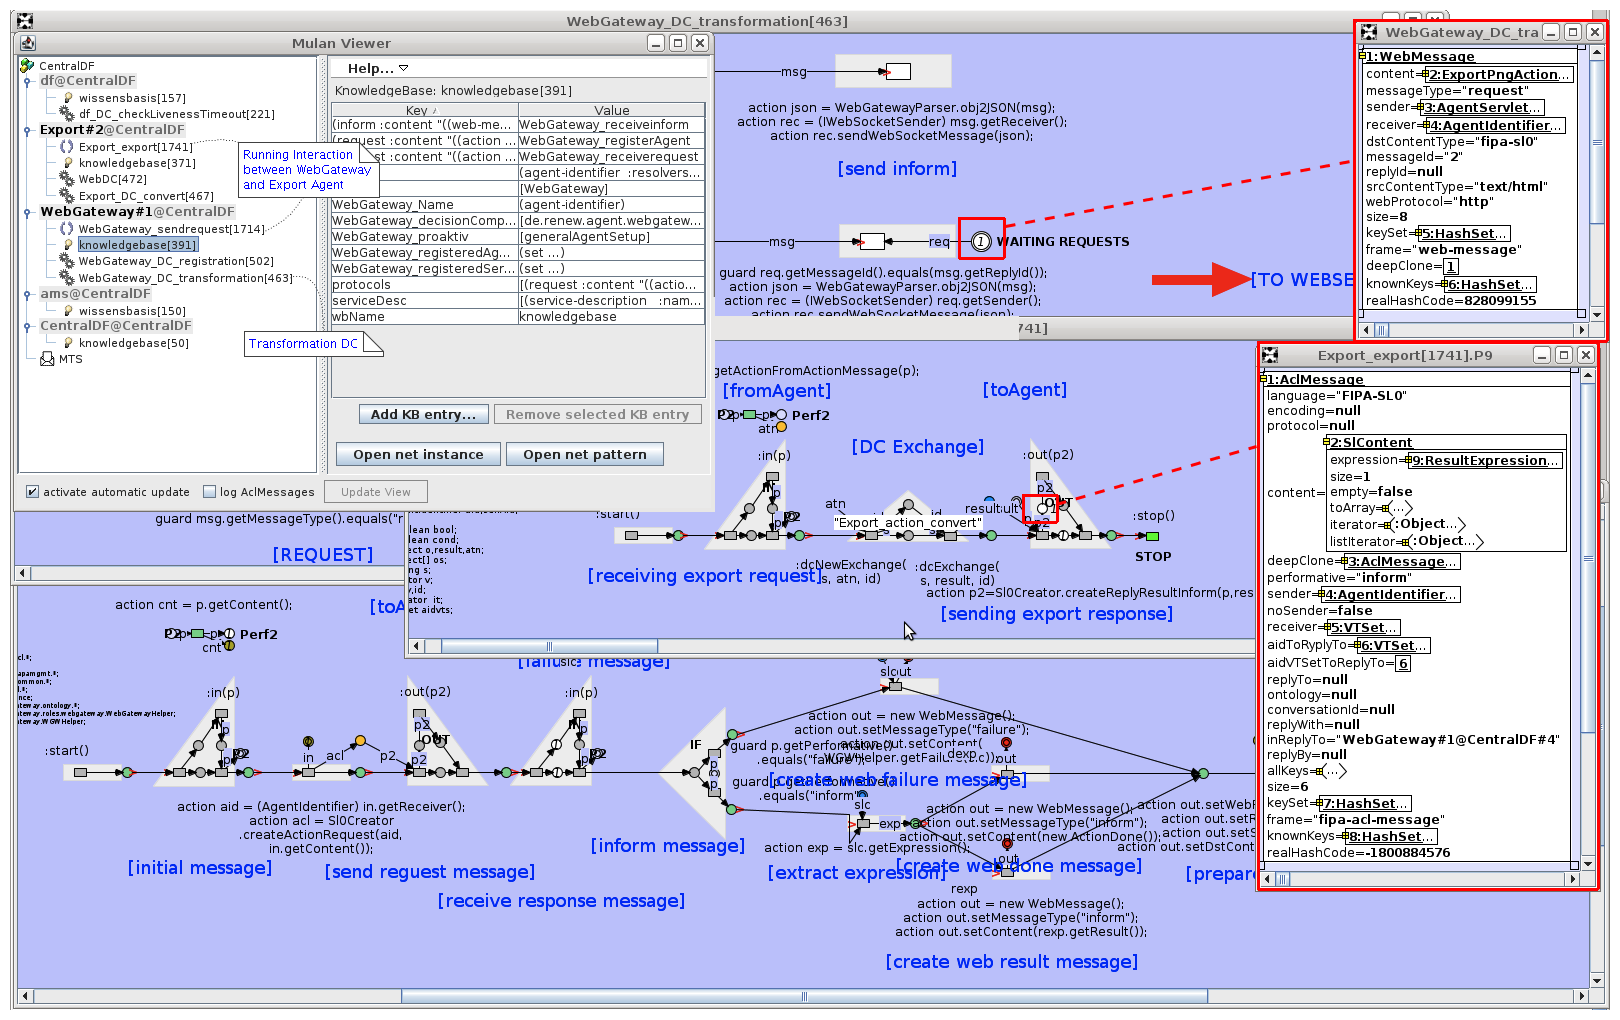
Task: Collapse df@CentralDF tree node handle
Action: click(27, 81)
